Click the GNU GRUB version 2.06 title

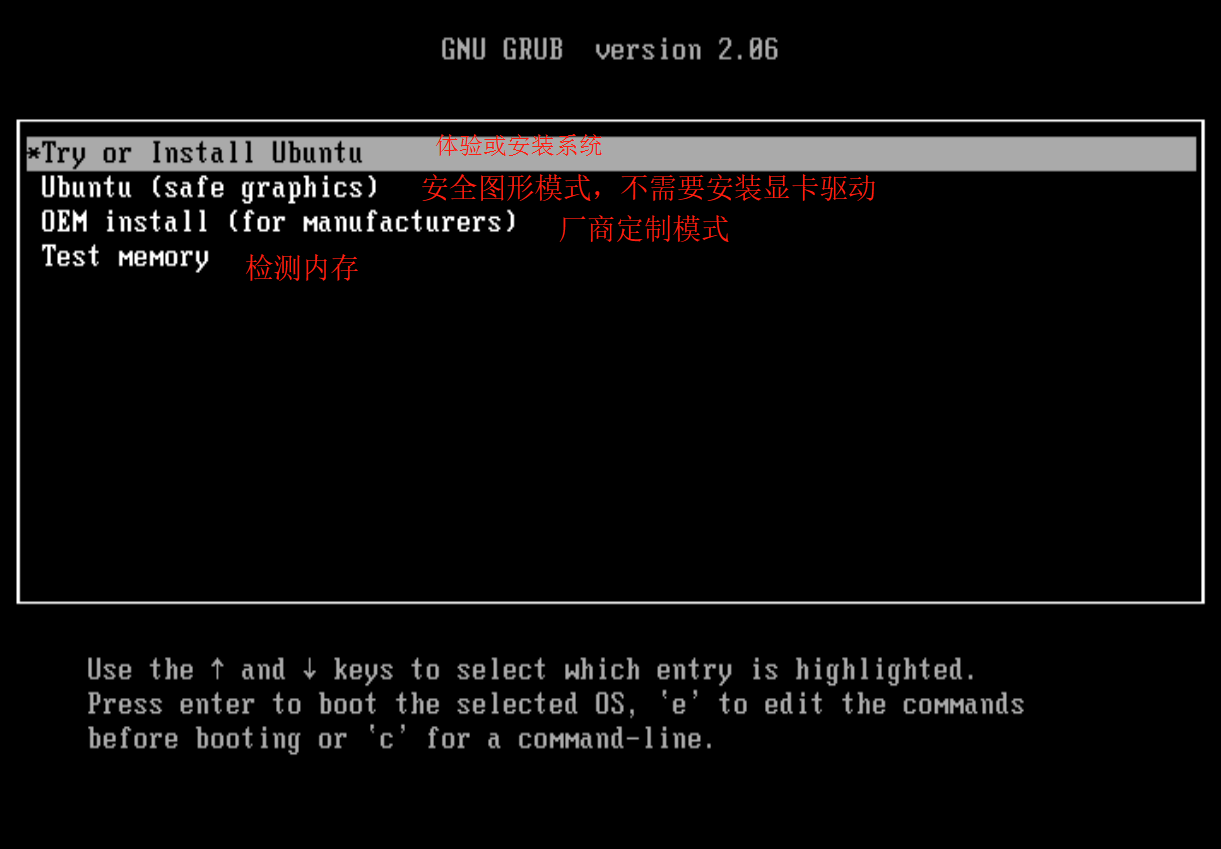(x=610, y=49)
